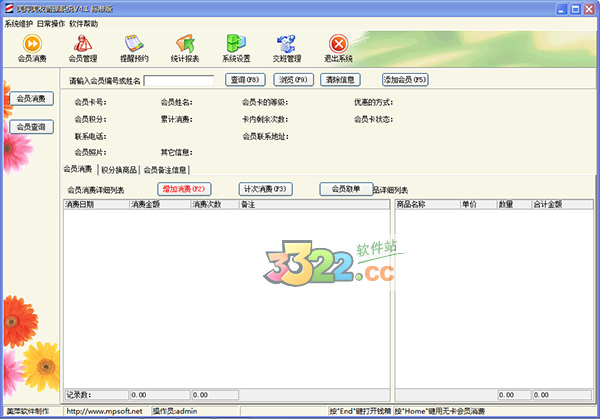
Task: Click the 合计金额 column header
Action: 562,204
